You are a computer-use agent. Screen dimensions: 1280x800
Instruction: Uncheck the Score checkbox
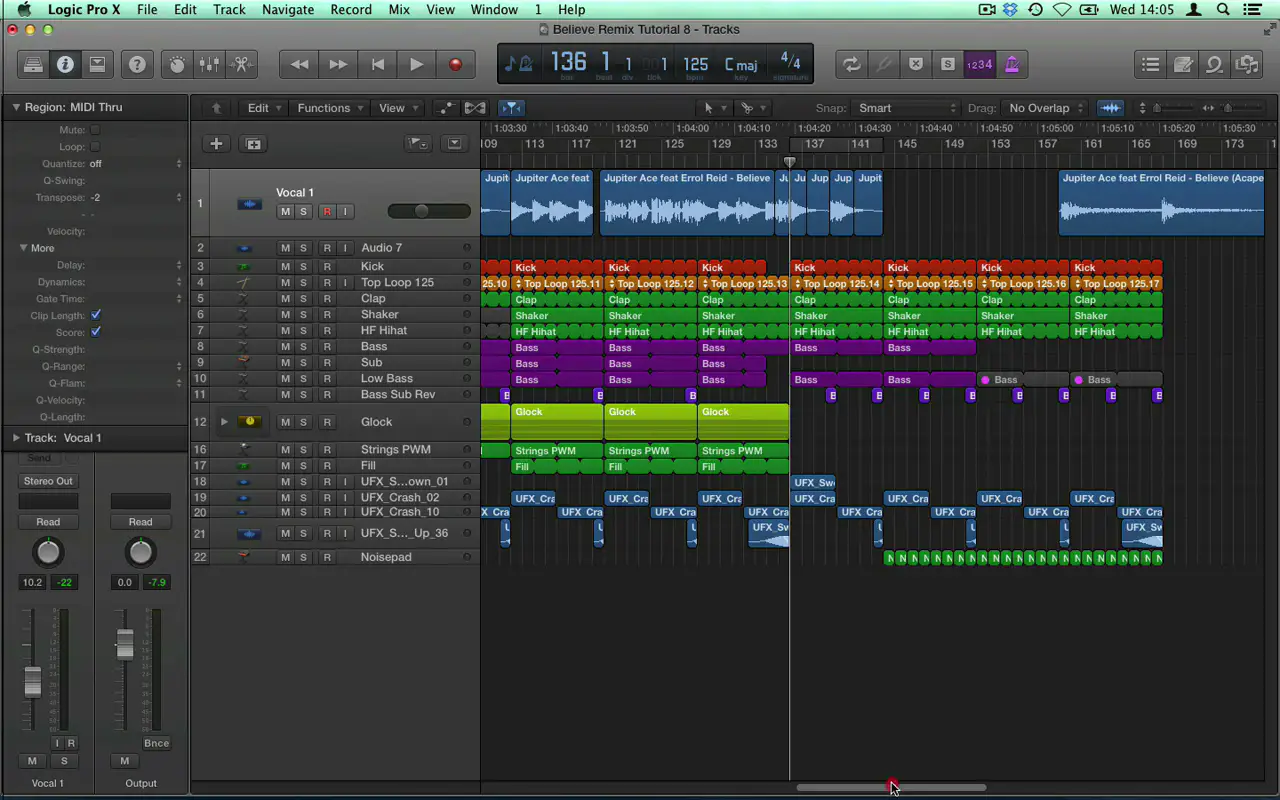click(95, 332)
